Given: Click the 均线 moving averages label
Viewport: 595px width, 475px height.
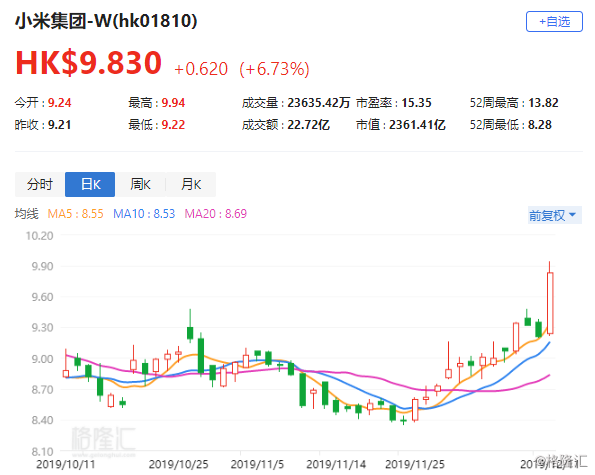Looking at the screenshot, I should pyautogui.click(x=27, y=214).
